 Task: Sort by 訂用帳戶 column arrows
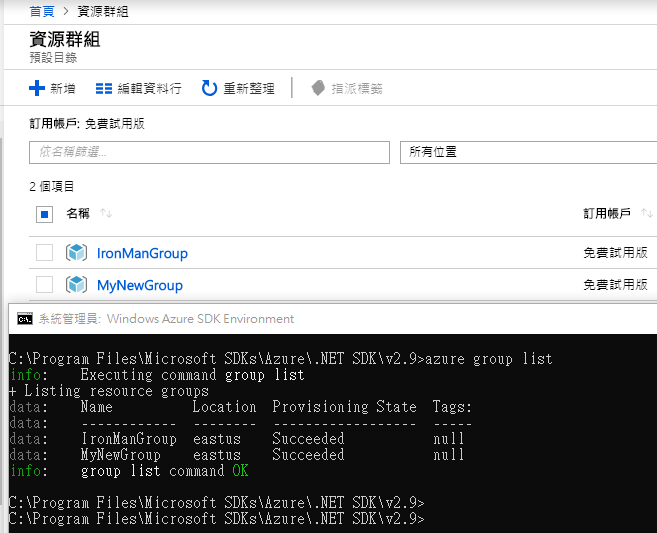[x=647, y=213]
